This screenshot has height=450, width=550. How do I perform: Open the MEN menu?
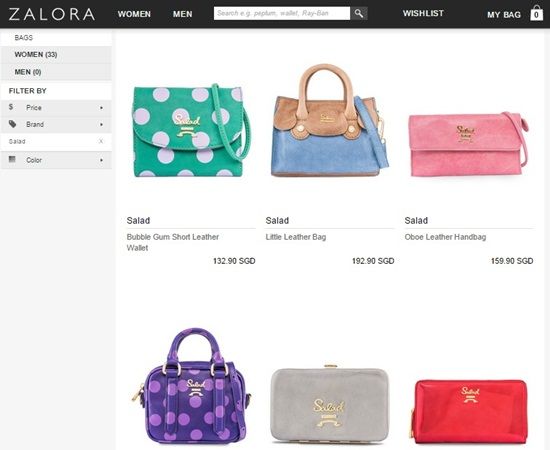pos(182,14)
